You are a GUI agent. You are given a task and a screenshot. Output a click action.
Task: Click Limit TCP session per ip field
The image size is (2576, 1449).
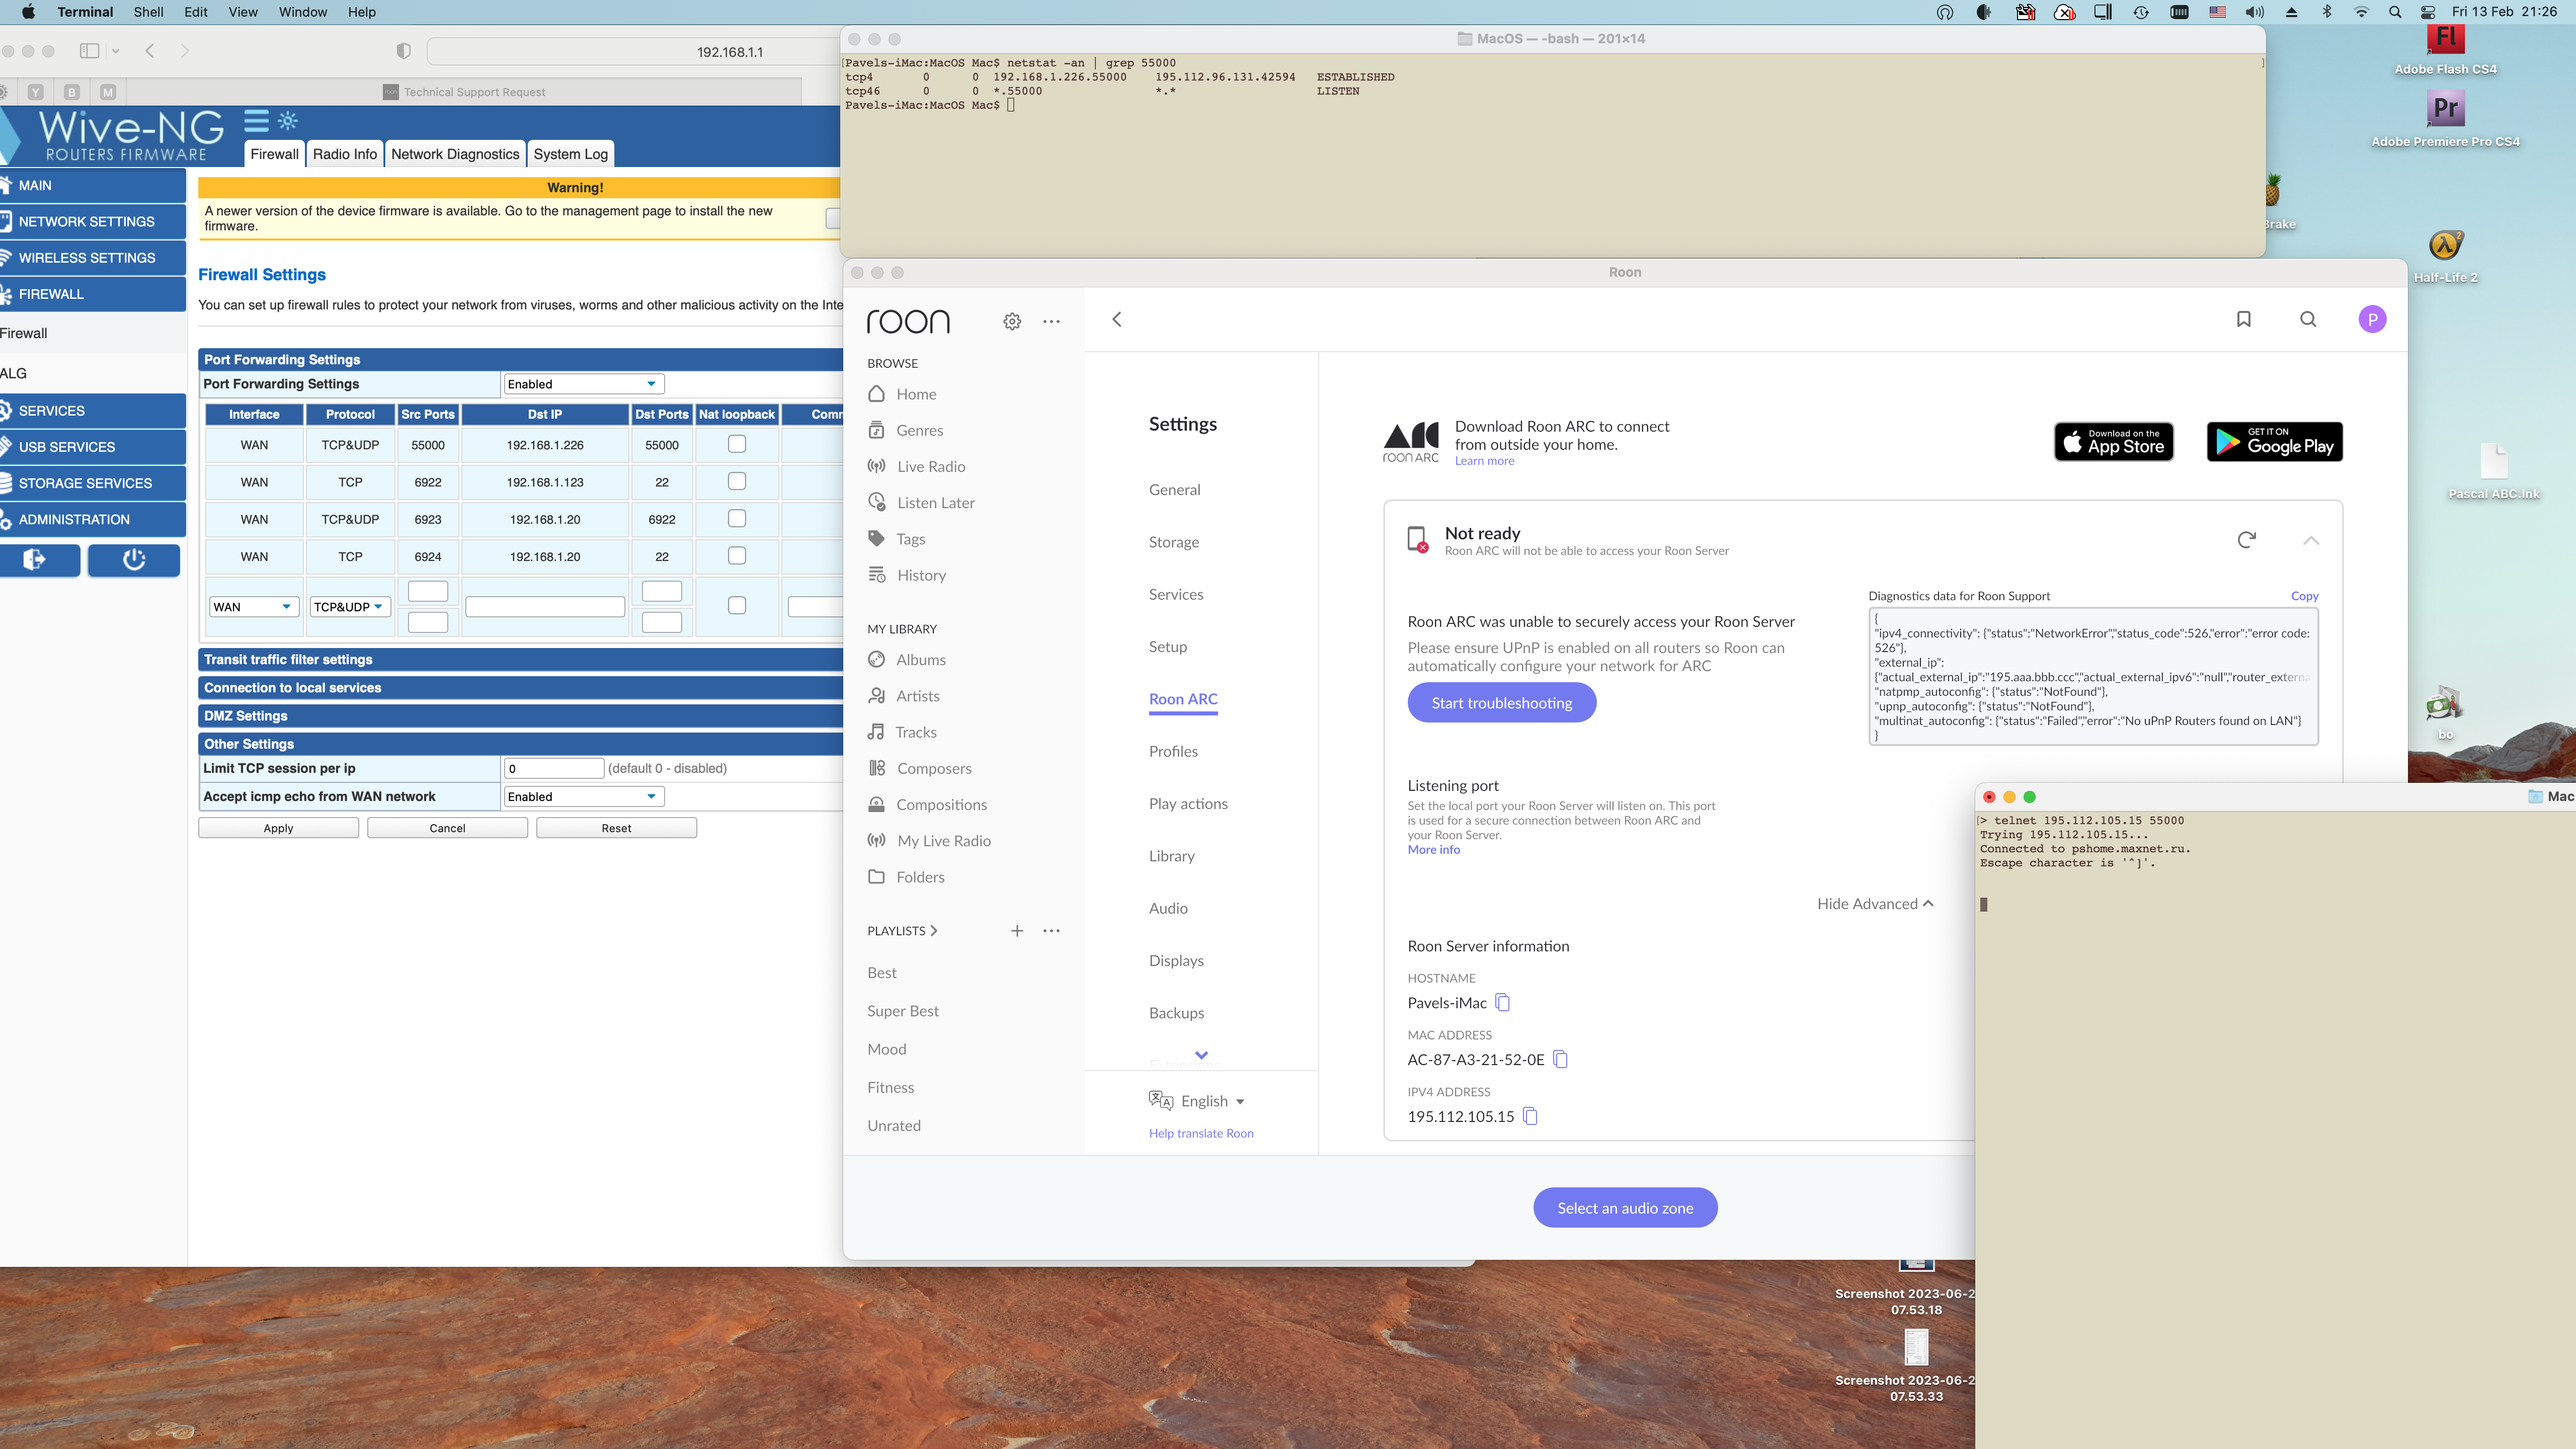pos(554,768)
